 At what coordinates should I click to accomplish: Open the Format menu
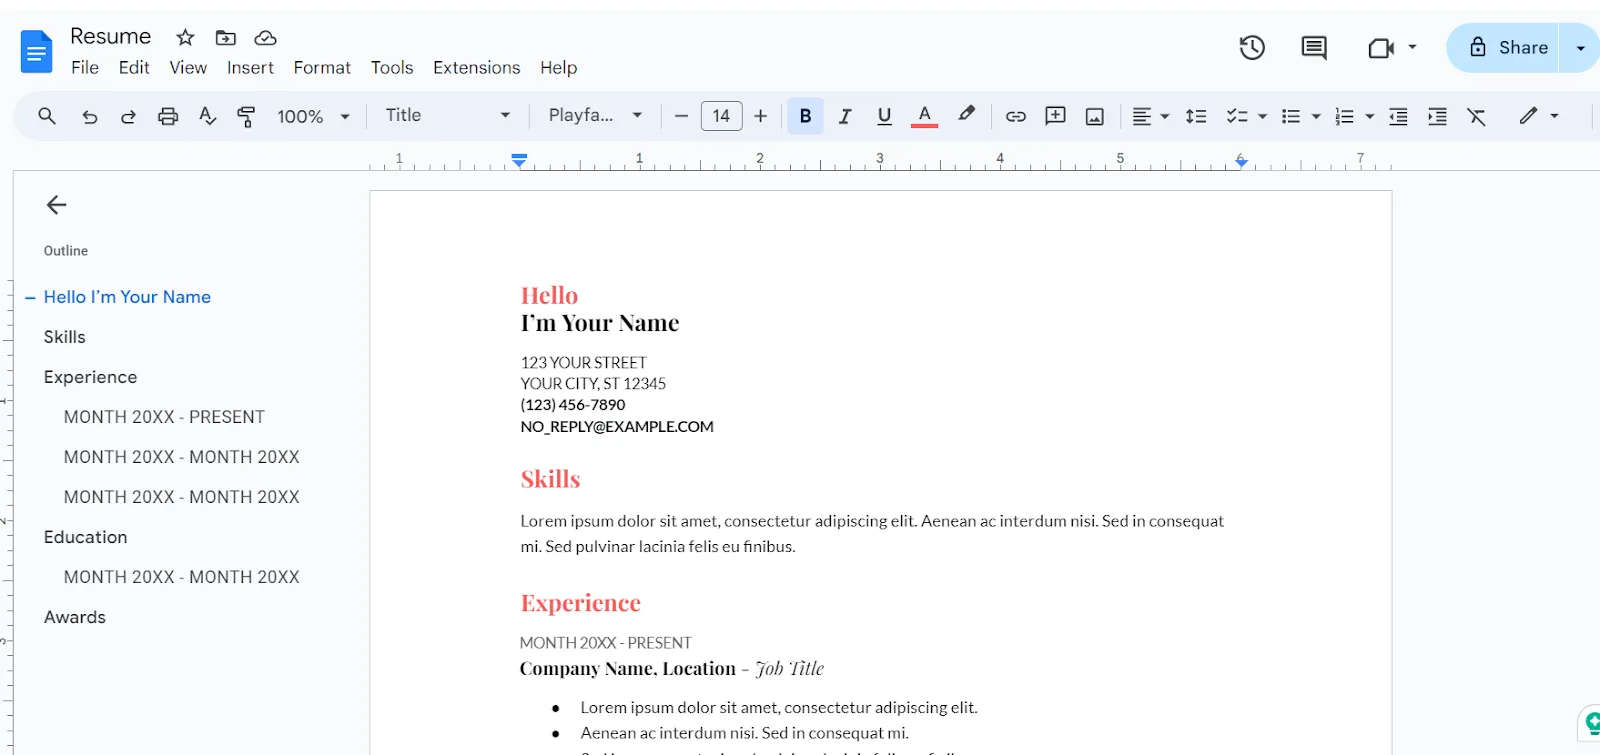click(x=322, y=67)
